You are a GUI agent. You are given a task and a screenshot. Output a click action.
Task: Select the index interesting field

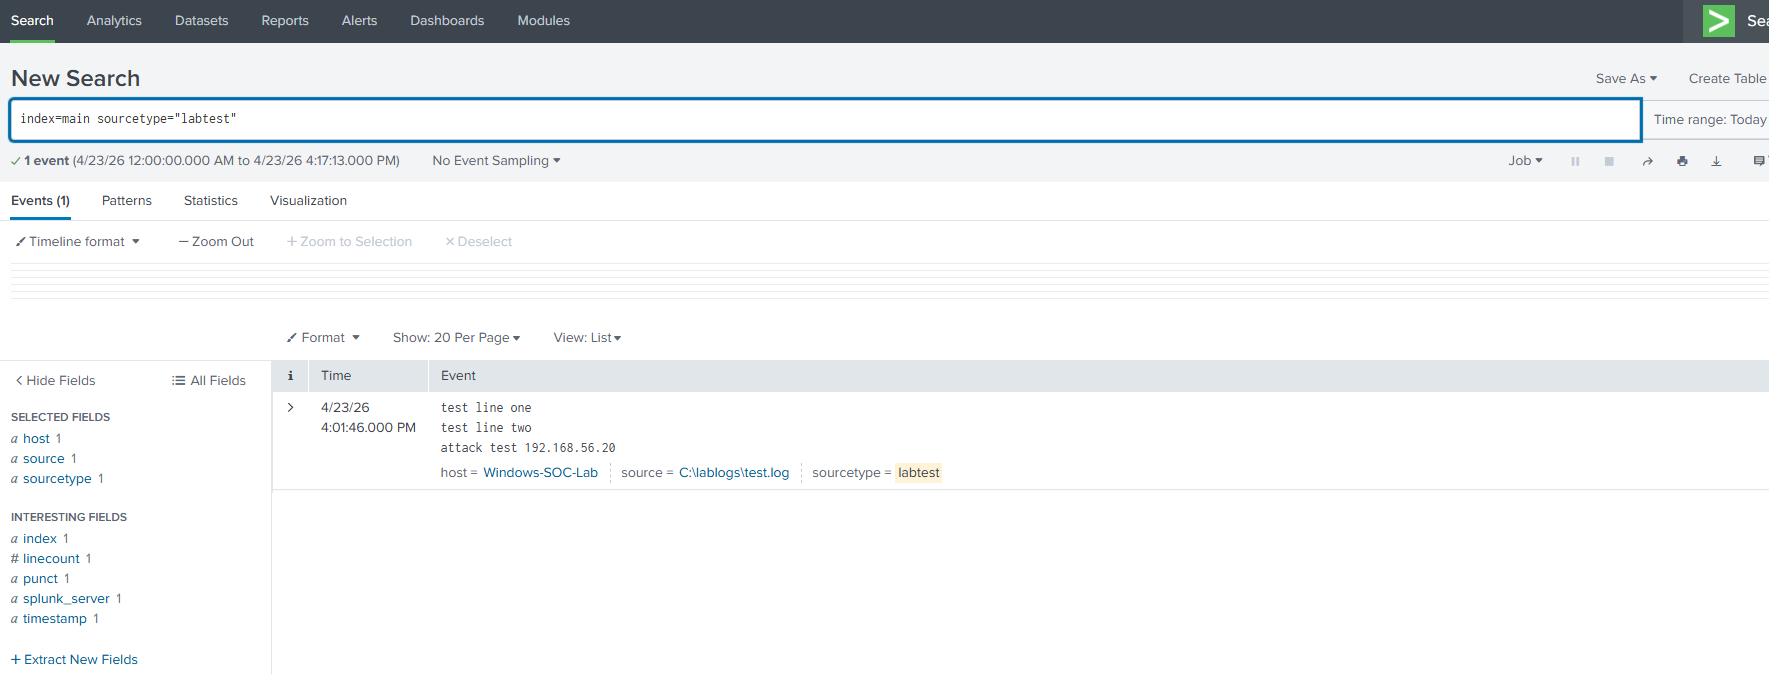(40, 539)
